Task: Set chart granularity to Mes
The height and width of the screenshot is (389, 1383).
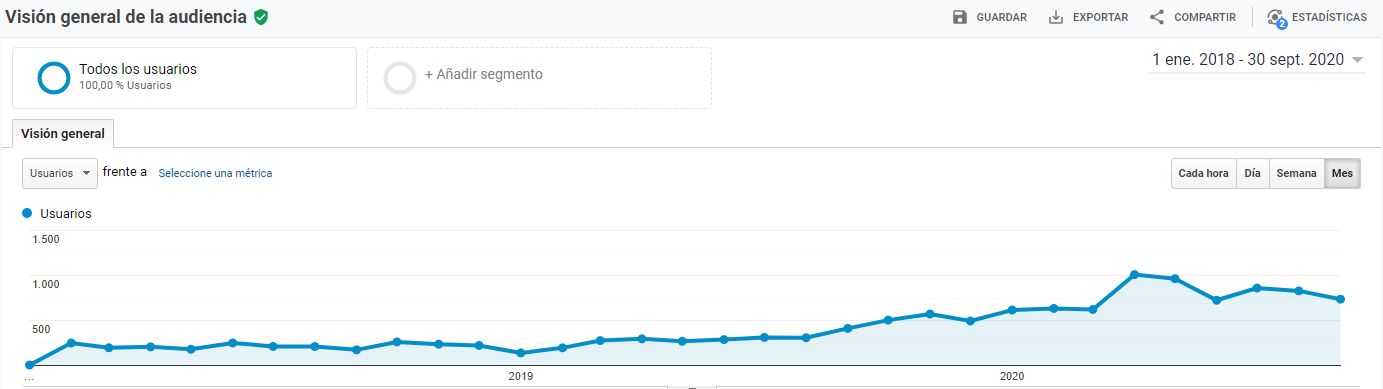Action: (1342, 173)
